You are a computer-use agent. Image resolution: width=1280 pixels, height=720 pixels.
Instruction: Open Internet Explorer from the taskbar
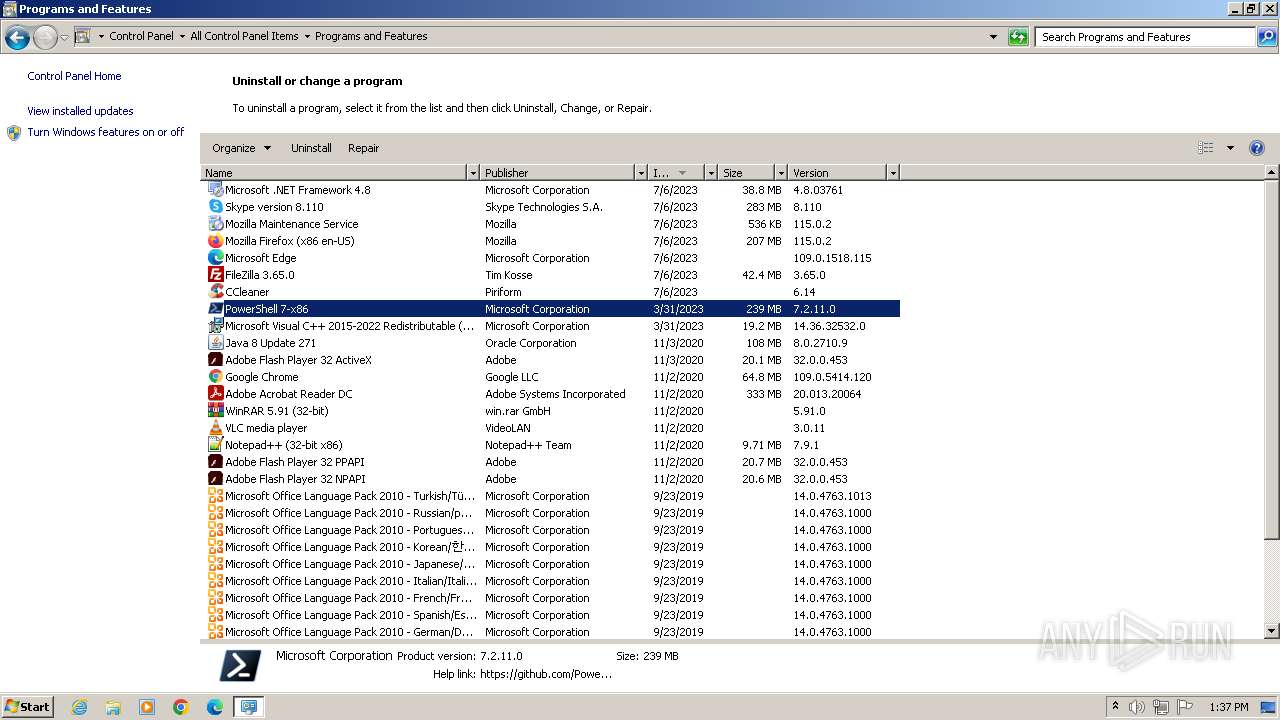pos(79,707)
